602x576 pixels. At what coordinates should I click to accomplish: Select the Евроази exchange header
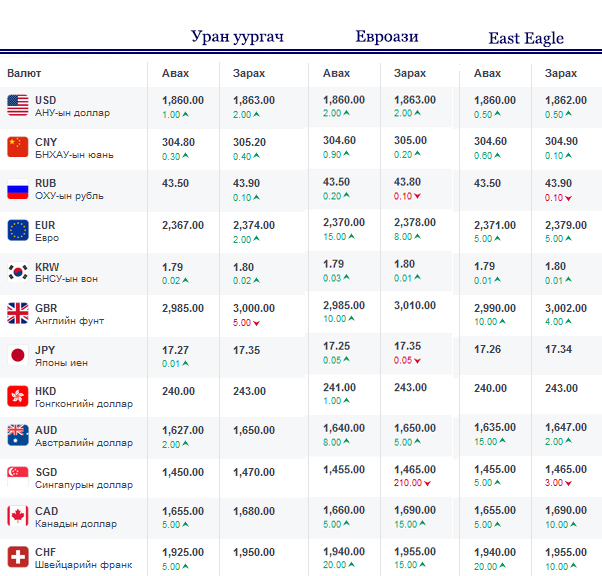tap(386, 37)
